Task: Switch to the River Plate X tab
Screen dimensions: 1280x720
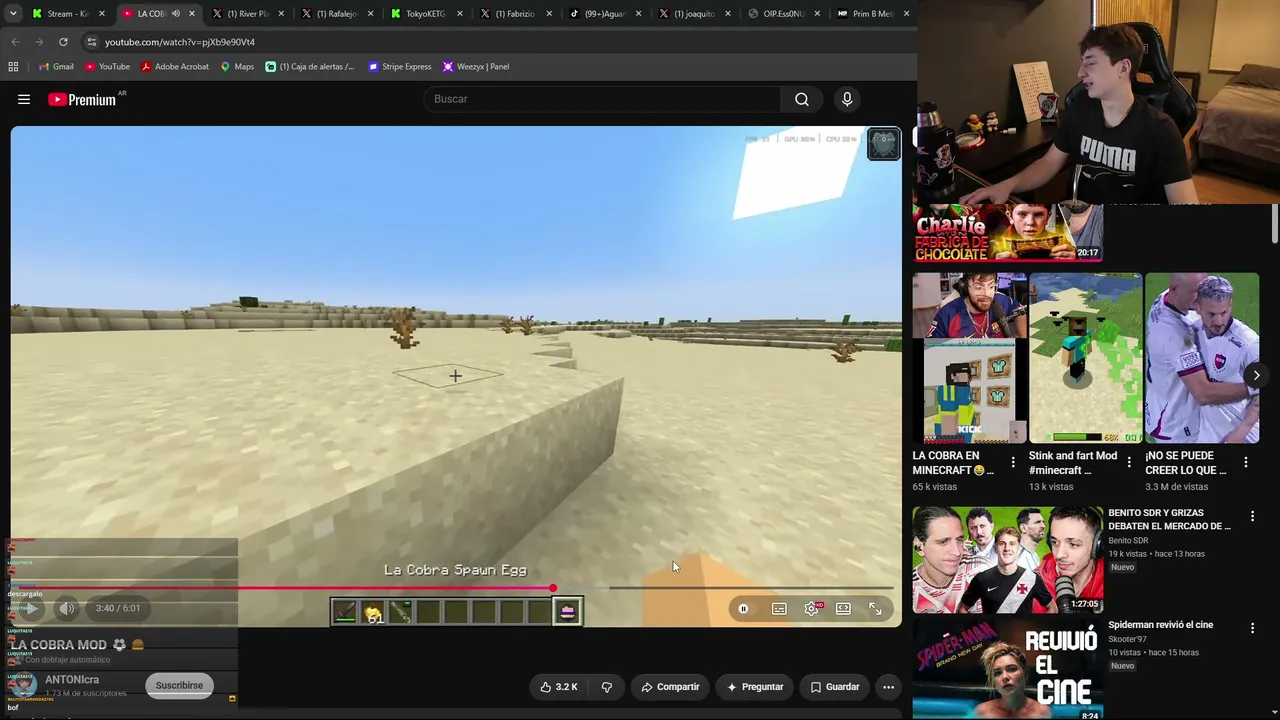Action: point(248,14)
